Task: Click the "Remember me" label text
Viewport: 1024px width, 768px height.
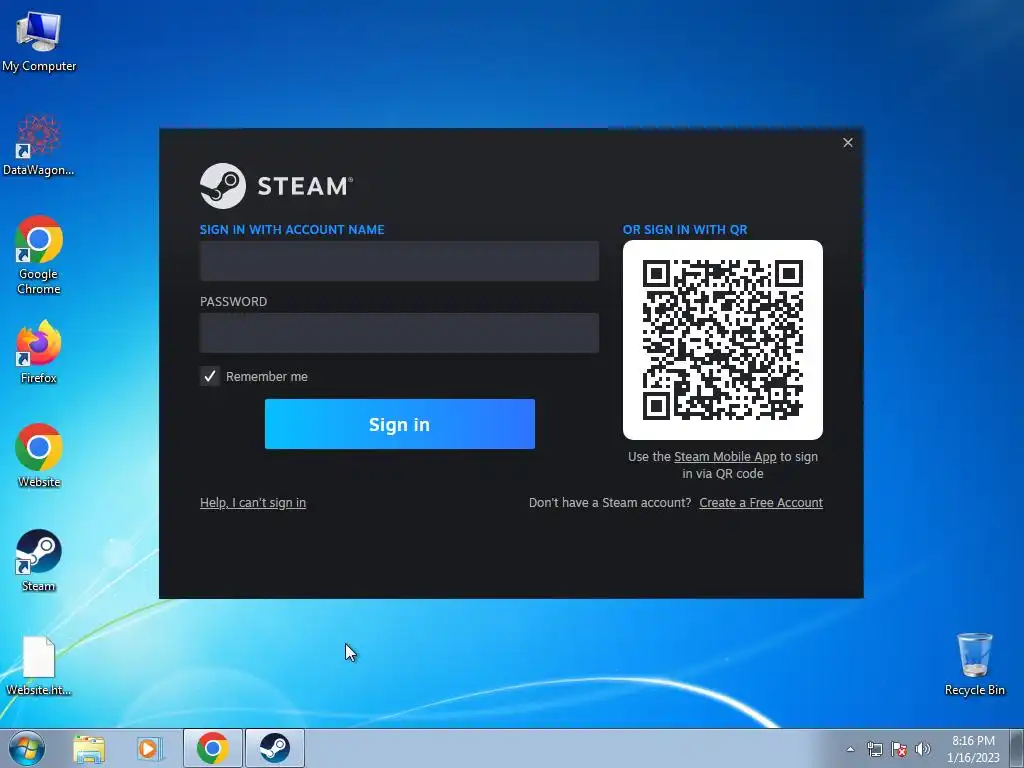Action: tap(266, 376)
